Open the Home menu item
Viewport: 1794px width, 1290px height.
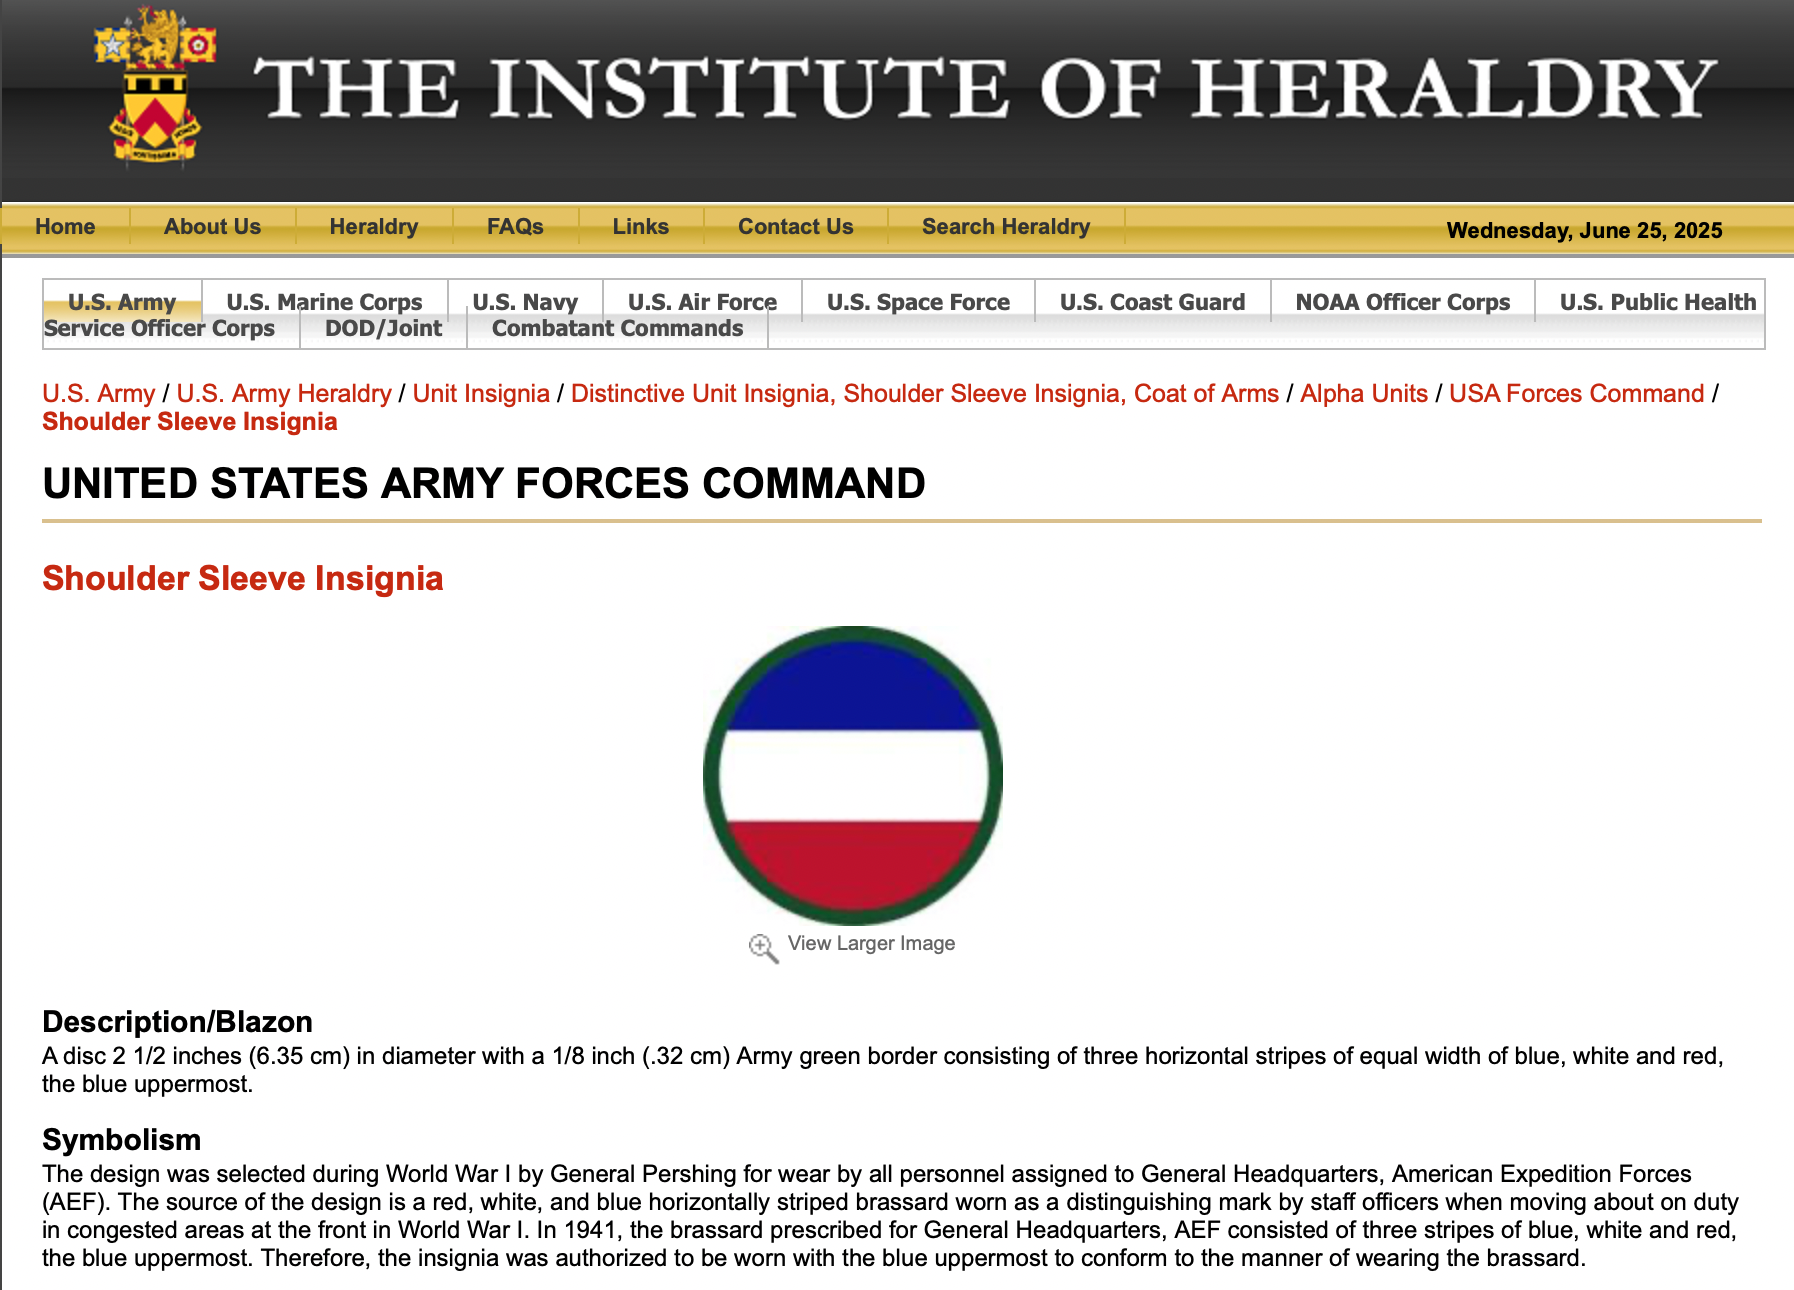(65, 227)
